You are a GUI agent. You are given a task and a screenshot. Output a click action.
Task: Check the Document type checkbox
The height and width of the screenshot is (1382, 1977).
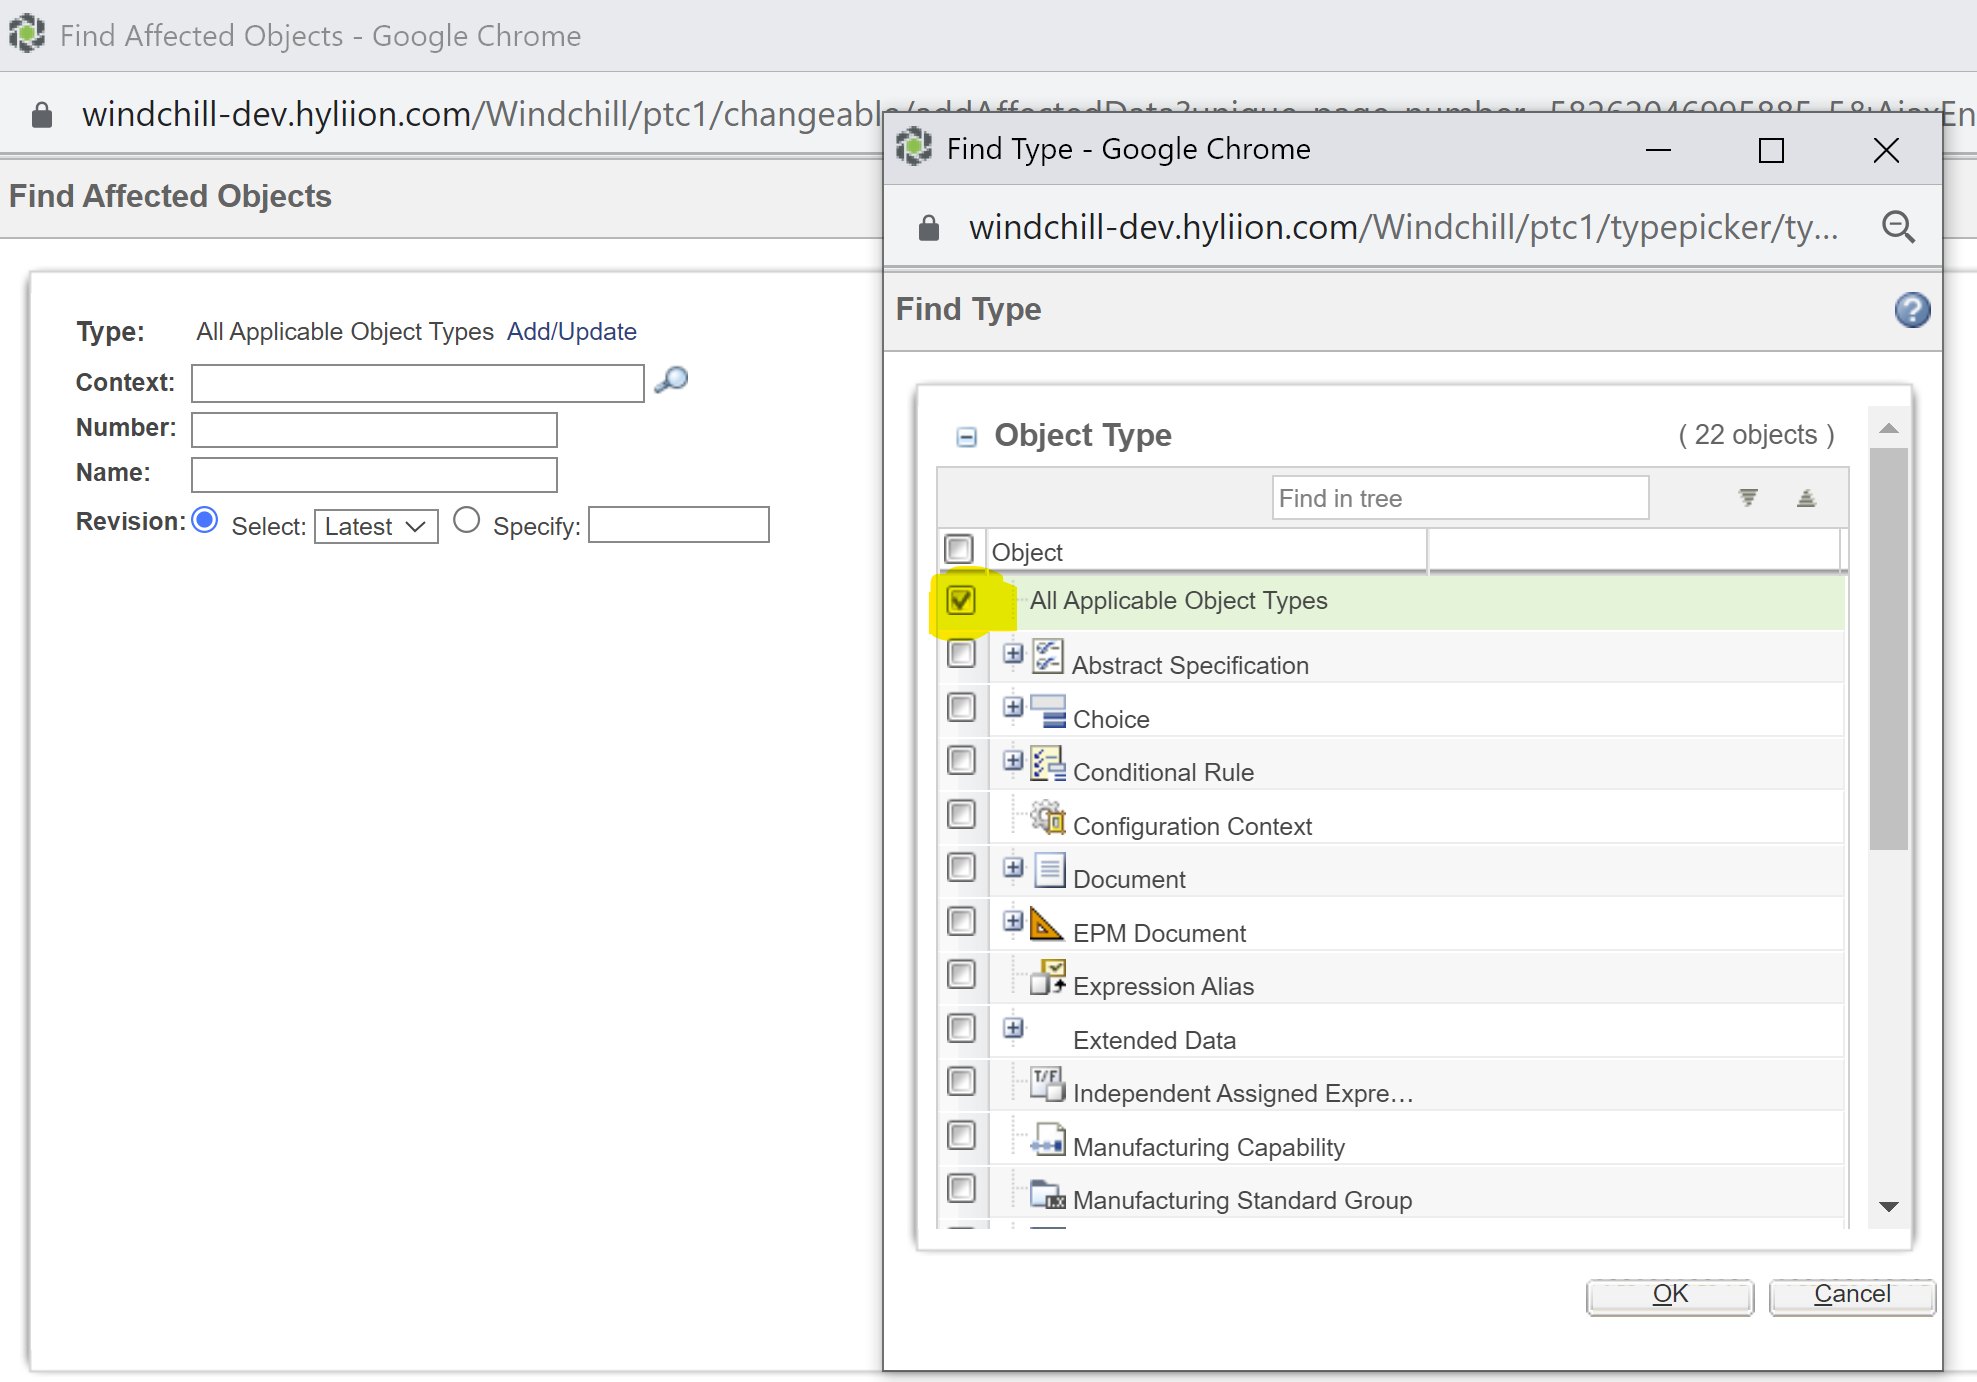point(961,867)
